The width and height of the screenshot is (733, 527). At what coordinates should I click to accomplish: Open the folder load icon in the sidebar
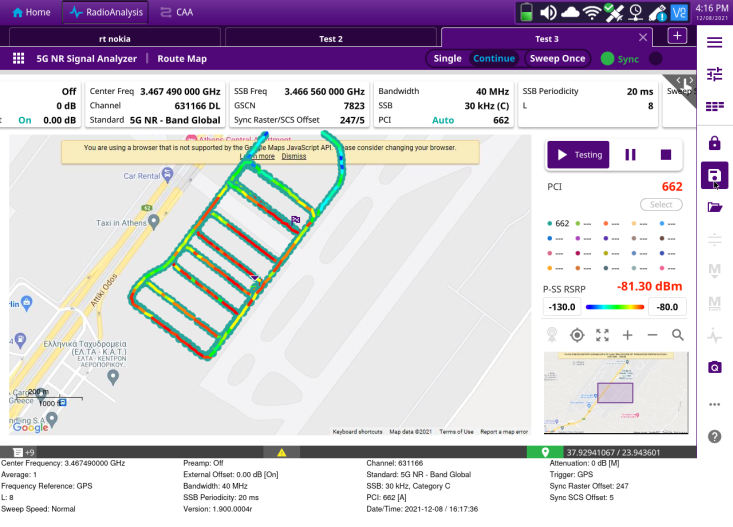[x=714, y=207]
